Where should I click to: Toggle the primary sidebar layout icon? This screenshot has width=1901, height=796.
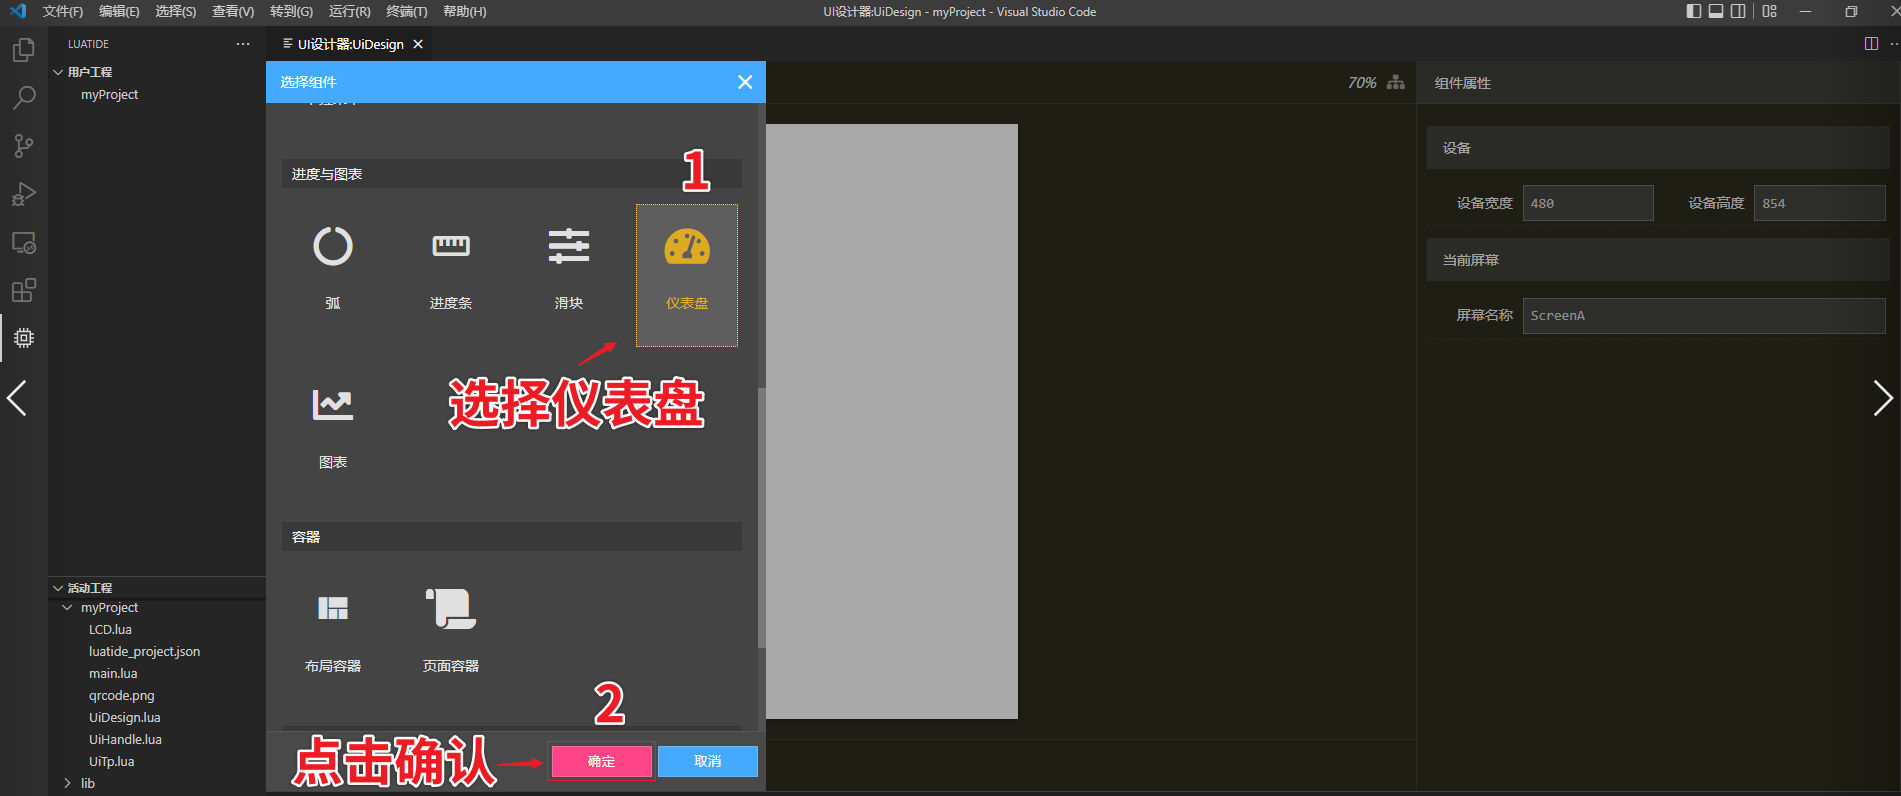[x=1693, y=11]
